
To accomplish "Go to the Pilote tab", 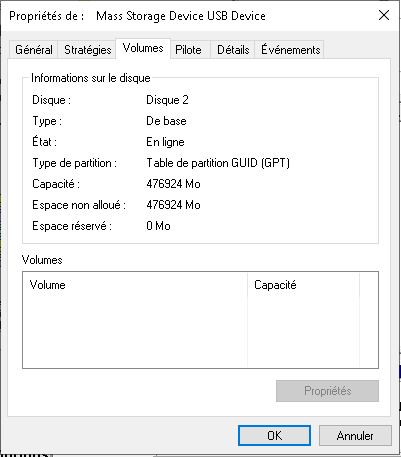I will coord(190,50).
